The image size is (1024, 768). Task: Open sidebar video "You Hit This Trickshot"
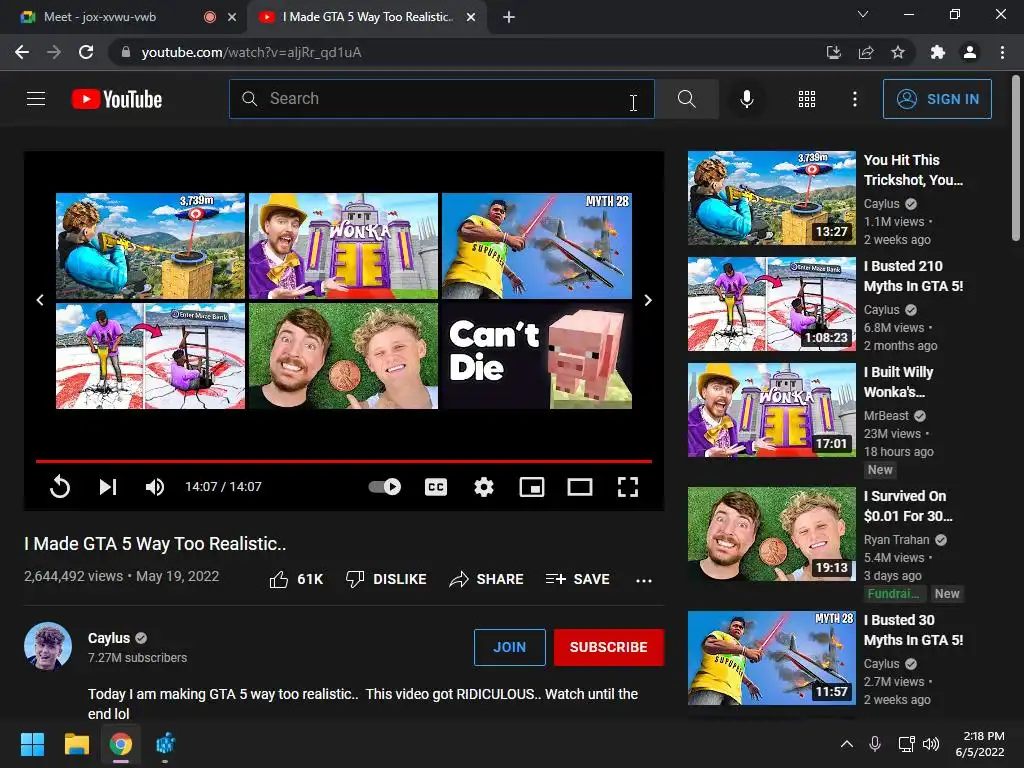(x=913, y=170)
